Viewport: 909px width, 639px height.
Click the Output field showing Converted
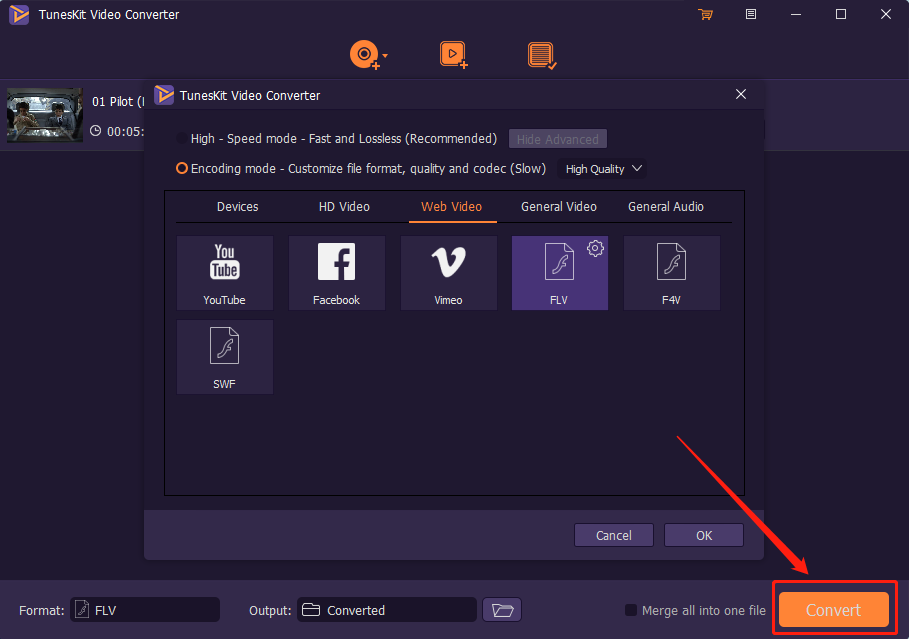pos(387,609)
